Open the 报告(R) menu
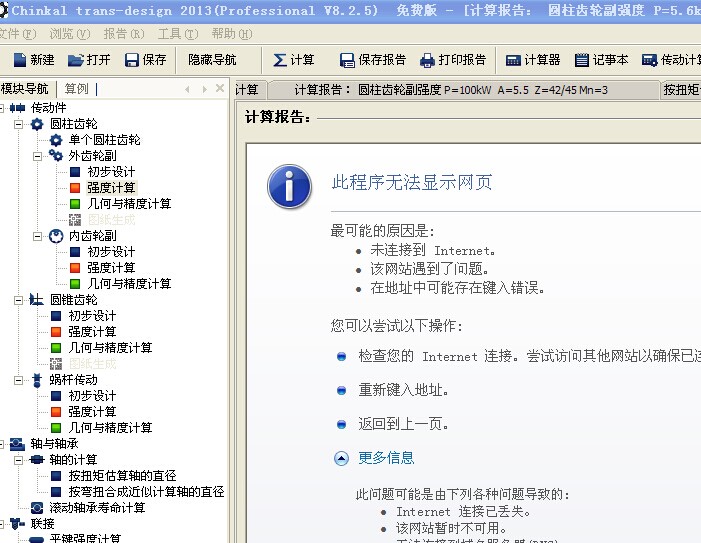The width and height of the screenshot is (701, 543). tap(124, 34)
